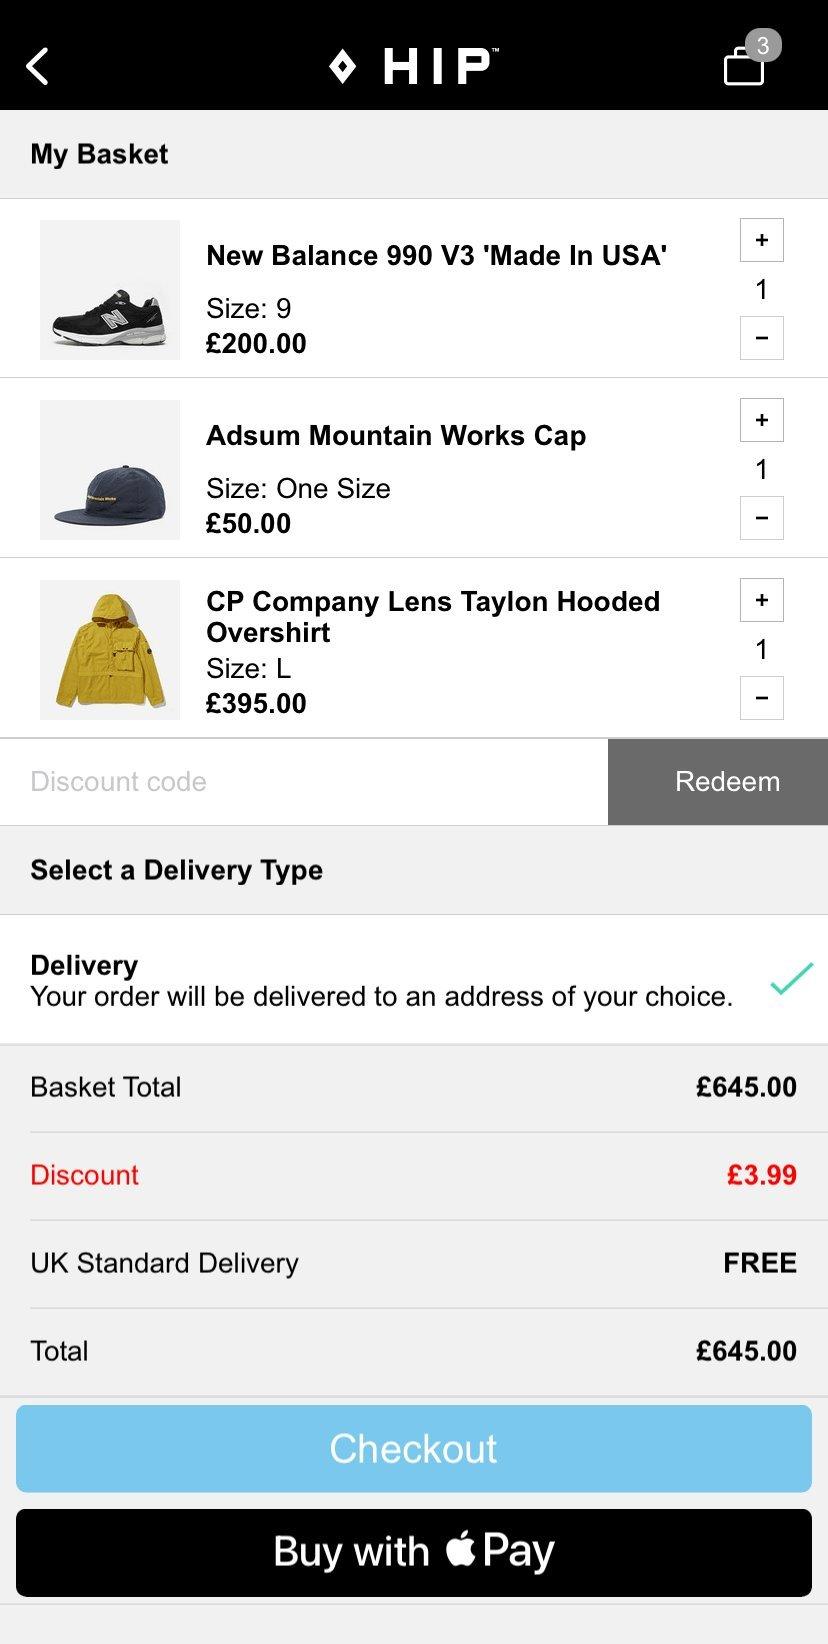This screenshot has width=828, height=1644.
Task: Open the yellow overshirt product thumbnail
Action: [x=110, y=650]
